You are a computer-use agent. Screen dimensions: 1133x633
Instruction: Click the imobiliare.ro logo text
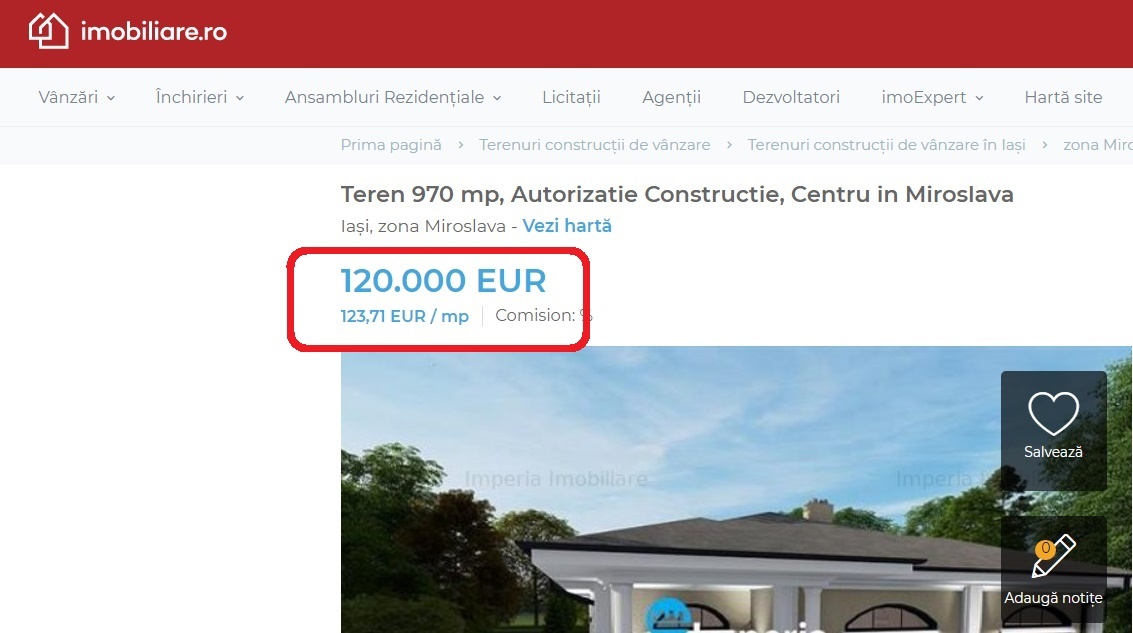click(x=154, y=31)
